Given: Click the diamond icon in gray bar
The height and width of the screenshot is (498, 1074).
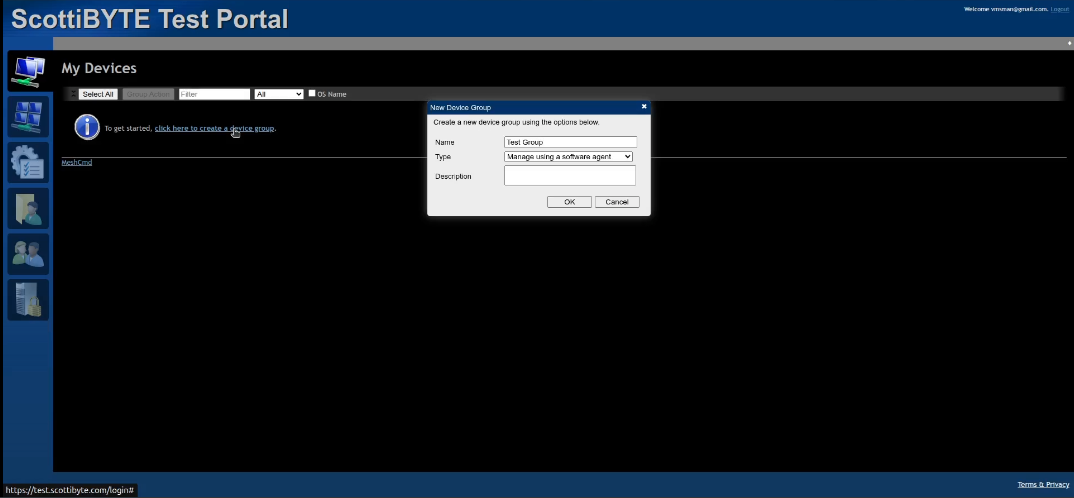Looking at the screenshot, I should (1069, 44).
